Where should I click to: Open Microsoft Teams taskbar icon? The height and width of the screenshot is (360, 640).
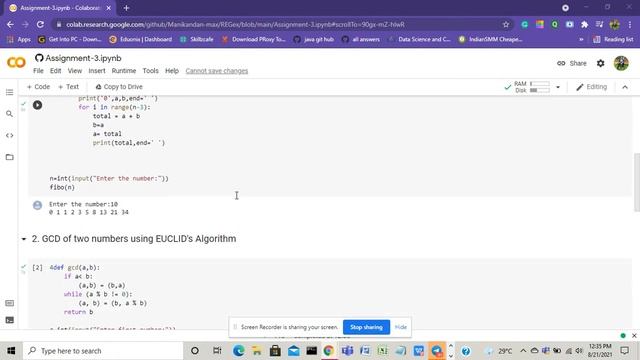point(347,351)
